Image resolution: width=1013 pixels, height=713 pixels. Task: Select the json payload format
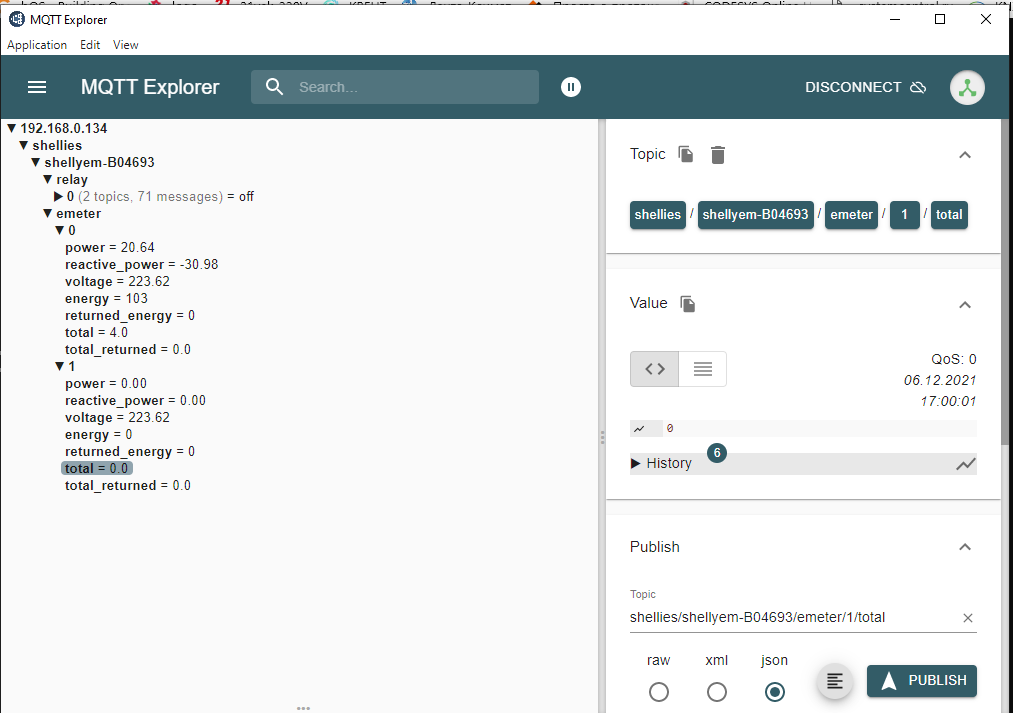pos(775,691)
